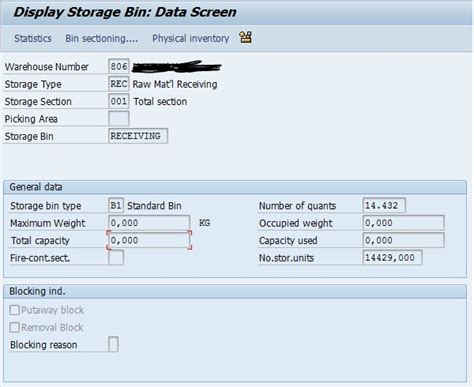Open the Statistics function
Screen dimensions: 474x387
[33, 39]
